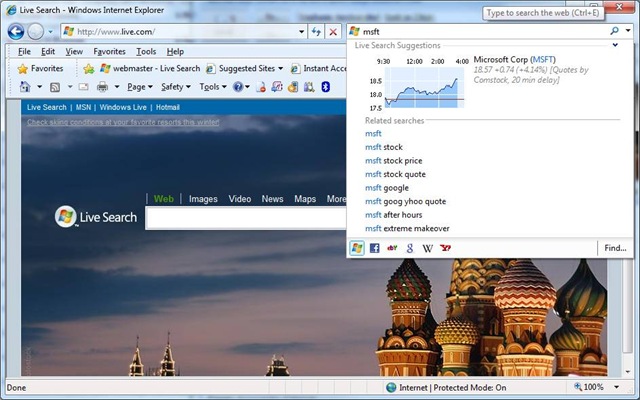
Task: Click the Read Mail envelope icon
Action: (84, 87)
